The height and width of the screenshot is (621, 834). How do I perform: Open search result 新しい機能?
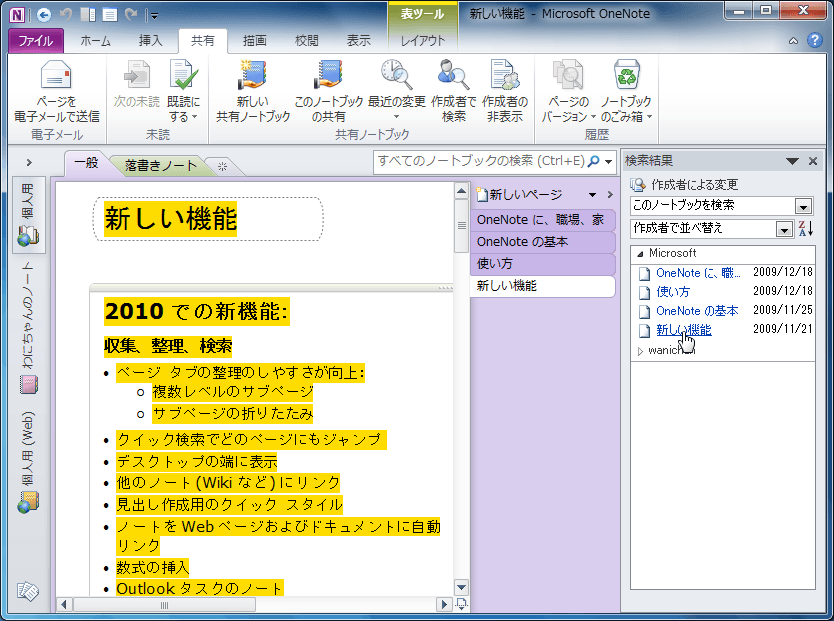pyautogui.click(x=683, y=330)
